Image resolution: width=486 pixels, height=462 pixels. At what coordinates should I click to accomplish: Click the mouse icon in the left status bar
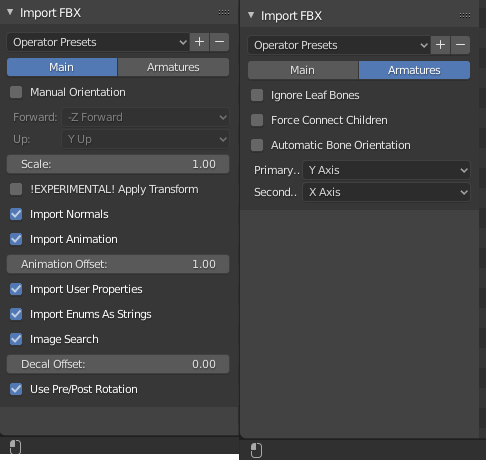click(x=15, y=447)
